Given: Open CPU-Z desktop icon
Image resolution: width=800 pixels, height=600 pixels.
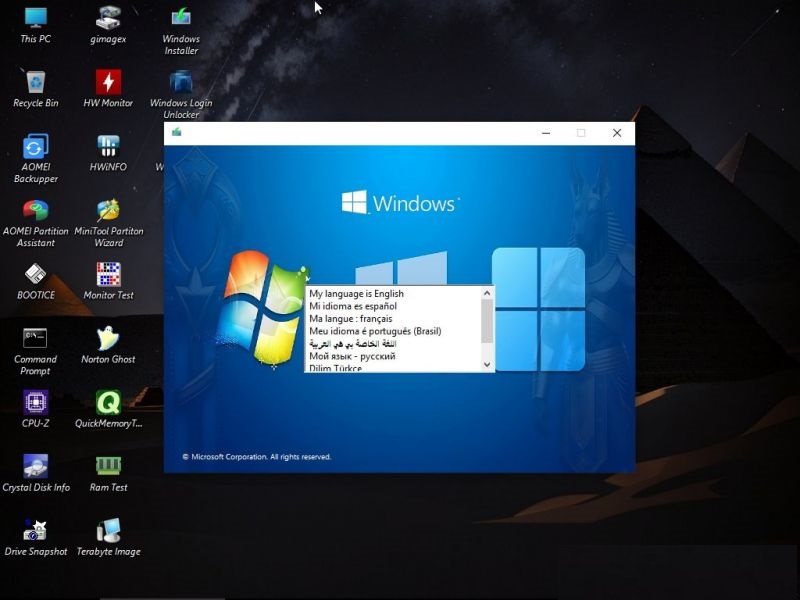Looking at the screenshot, I should pyautogui.click(x=36, y=403).
